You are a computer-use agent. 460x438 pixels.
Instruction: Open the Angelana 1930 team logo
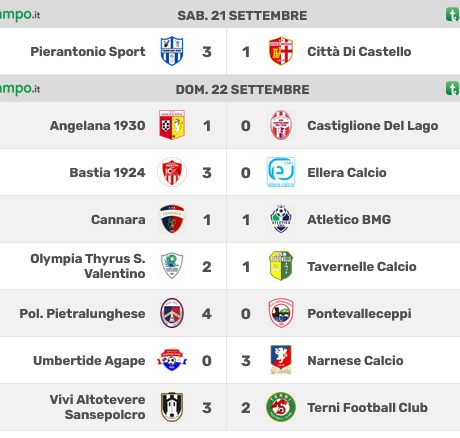coord(172,125)
